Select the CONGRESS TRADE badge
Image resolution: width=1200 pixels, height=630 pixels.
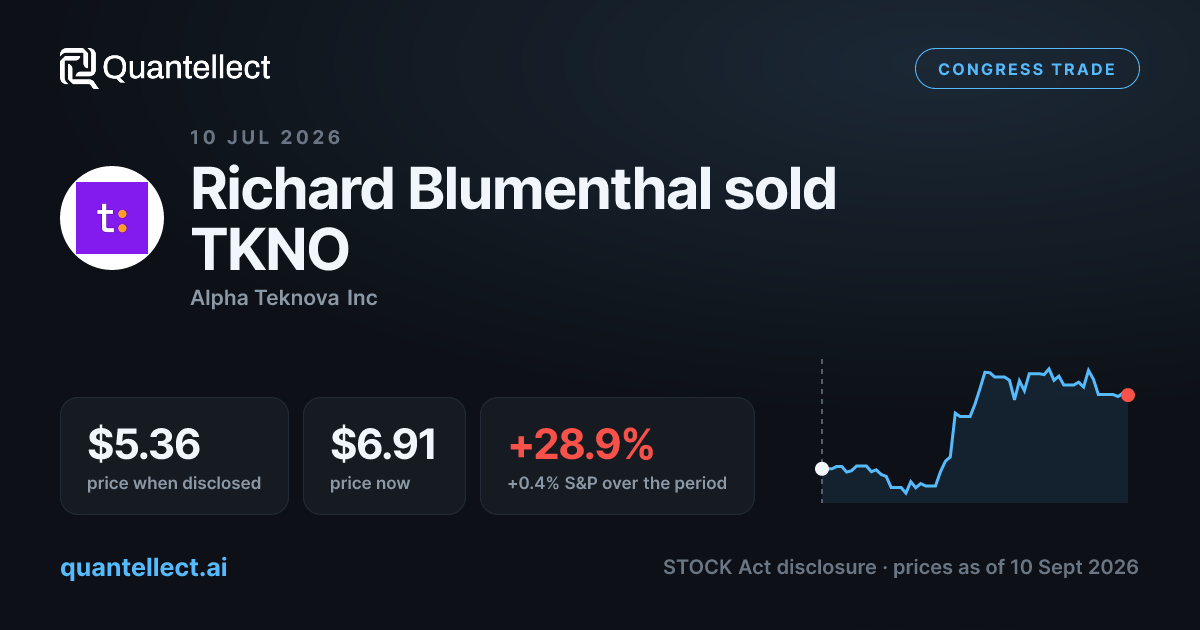pyautogui.click(x=1027, y=69)
